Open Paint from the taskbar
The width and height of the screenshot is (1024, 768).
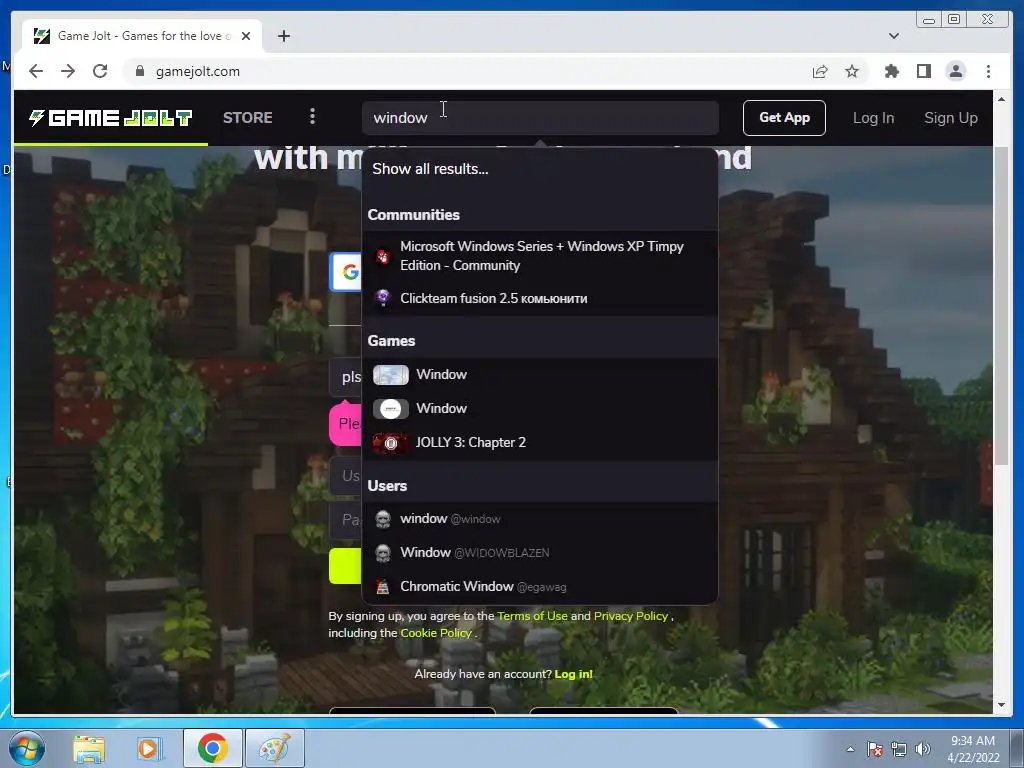point(274,748)
